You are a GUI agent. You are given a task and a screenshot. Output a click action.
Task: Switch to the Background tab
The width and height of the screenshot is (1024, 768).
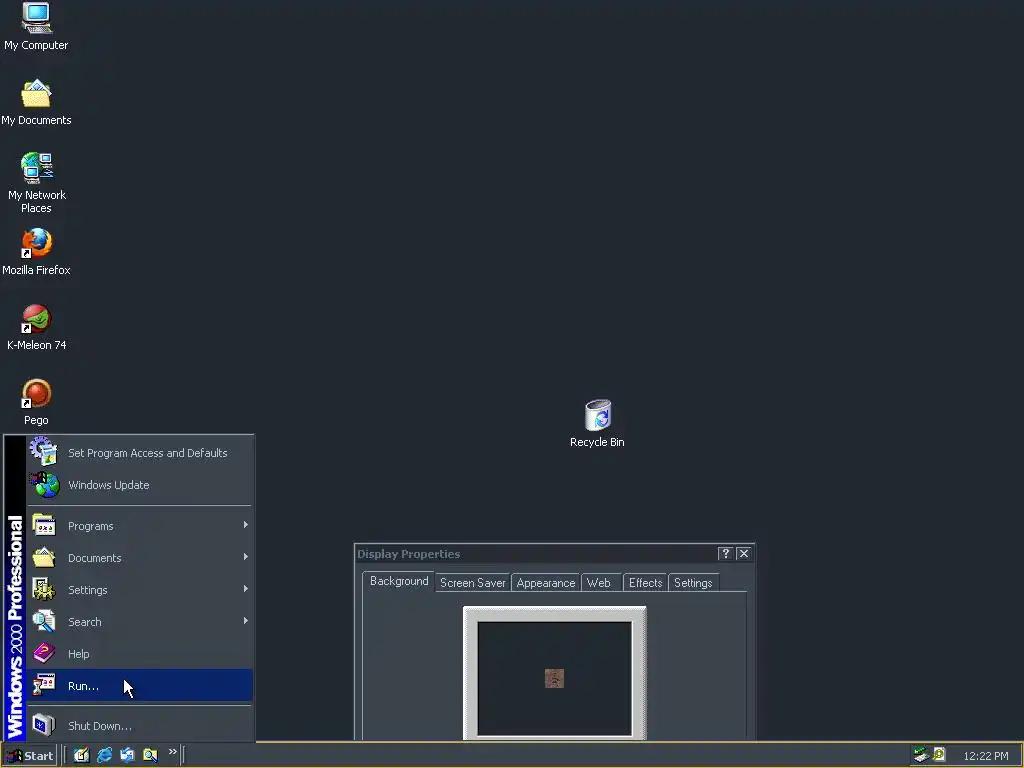tap(399, 581)
